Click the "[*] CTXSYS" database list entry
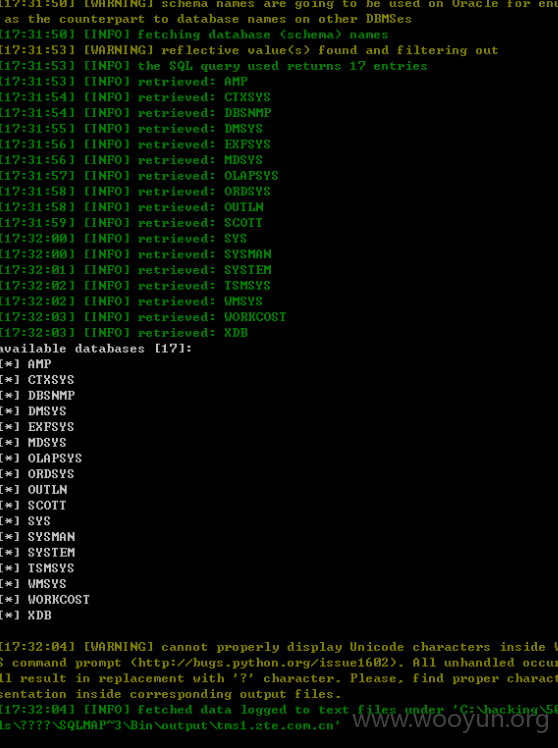The height and width of the screenshot is (748, 558). pos(37,380)
